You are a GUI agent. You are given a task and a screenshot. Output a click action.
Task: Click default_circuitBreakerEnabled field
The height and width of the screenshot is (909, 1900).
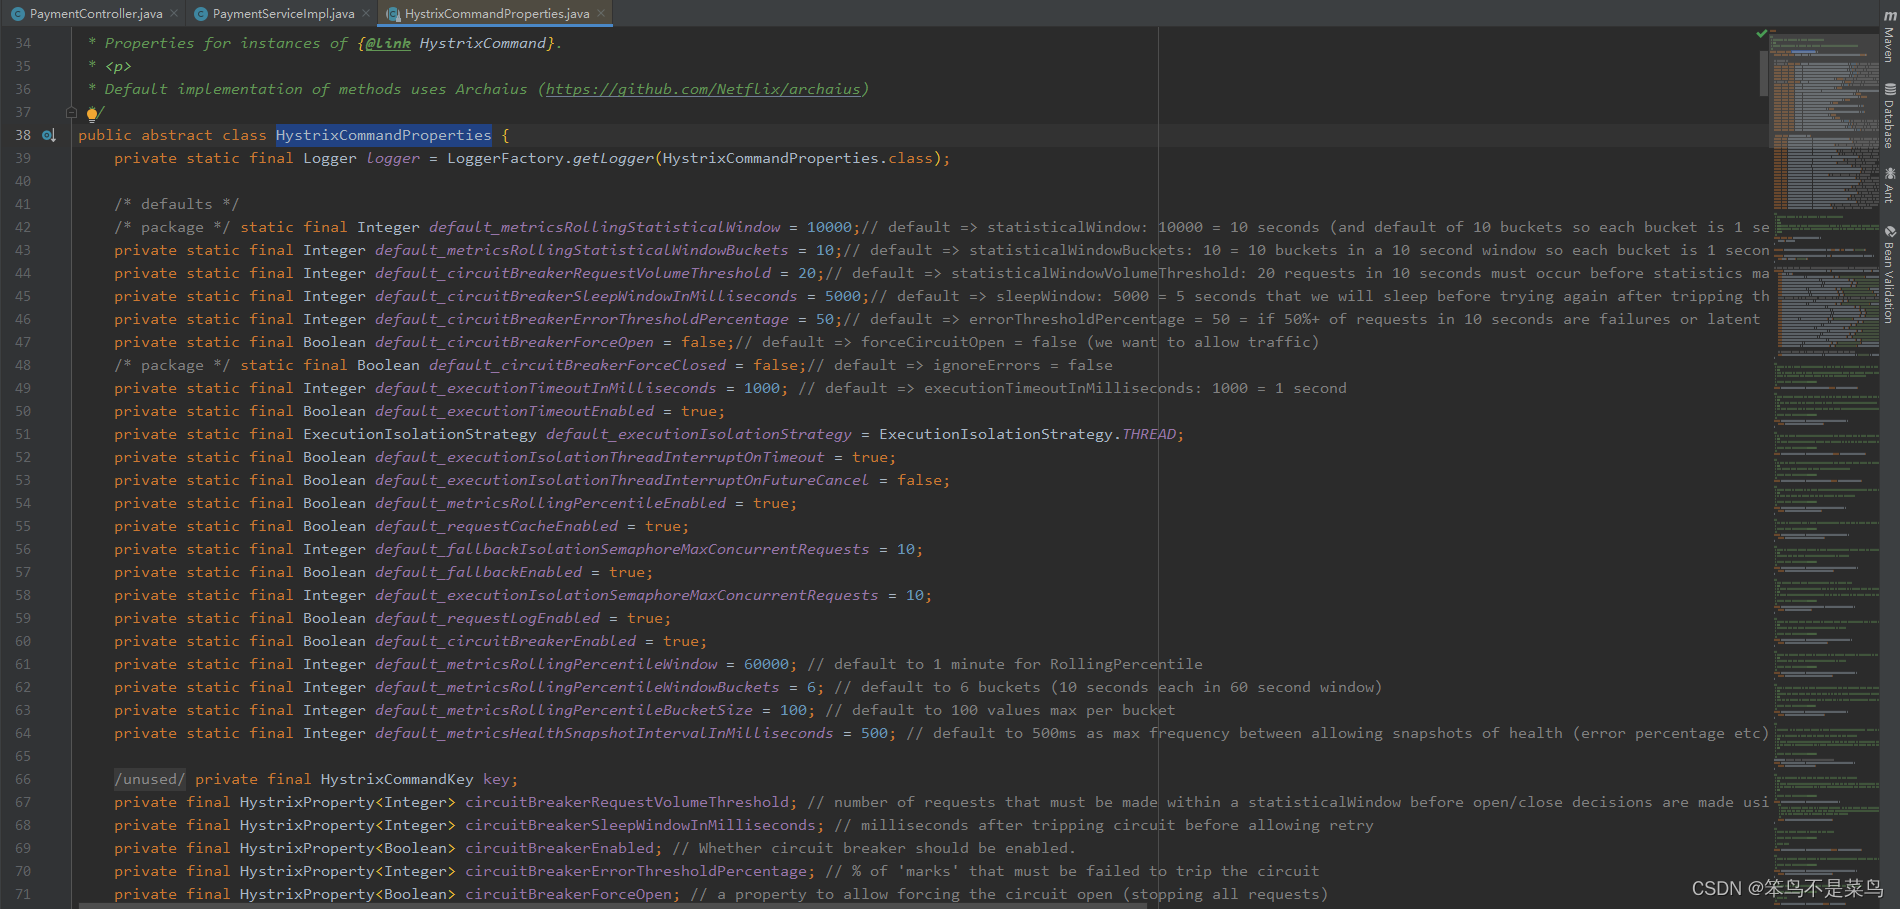coord(505,641)
